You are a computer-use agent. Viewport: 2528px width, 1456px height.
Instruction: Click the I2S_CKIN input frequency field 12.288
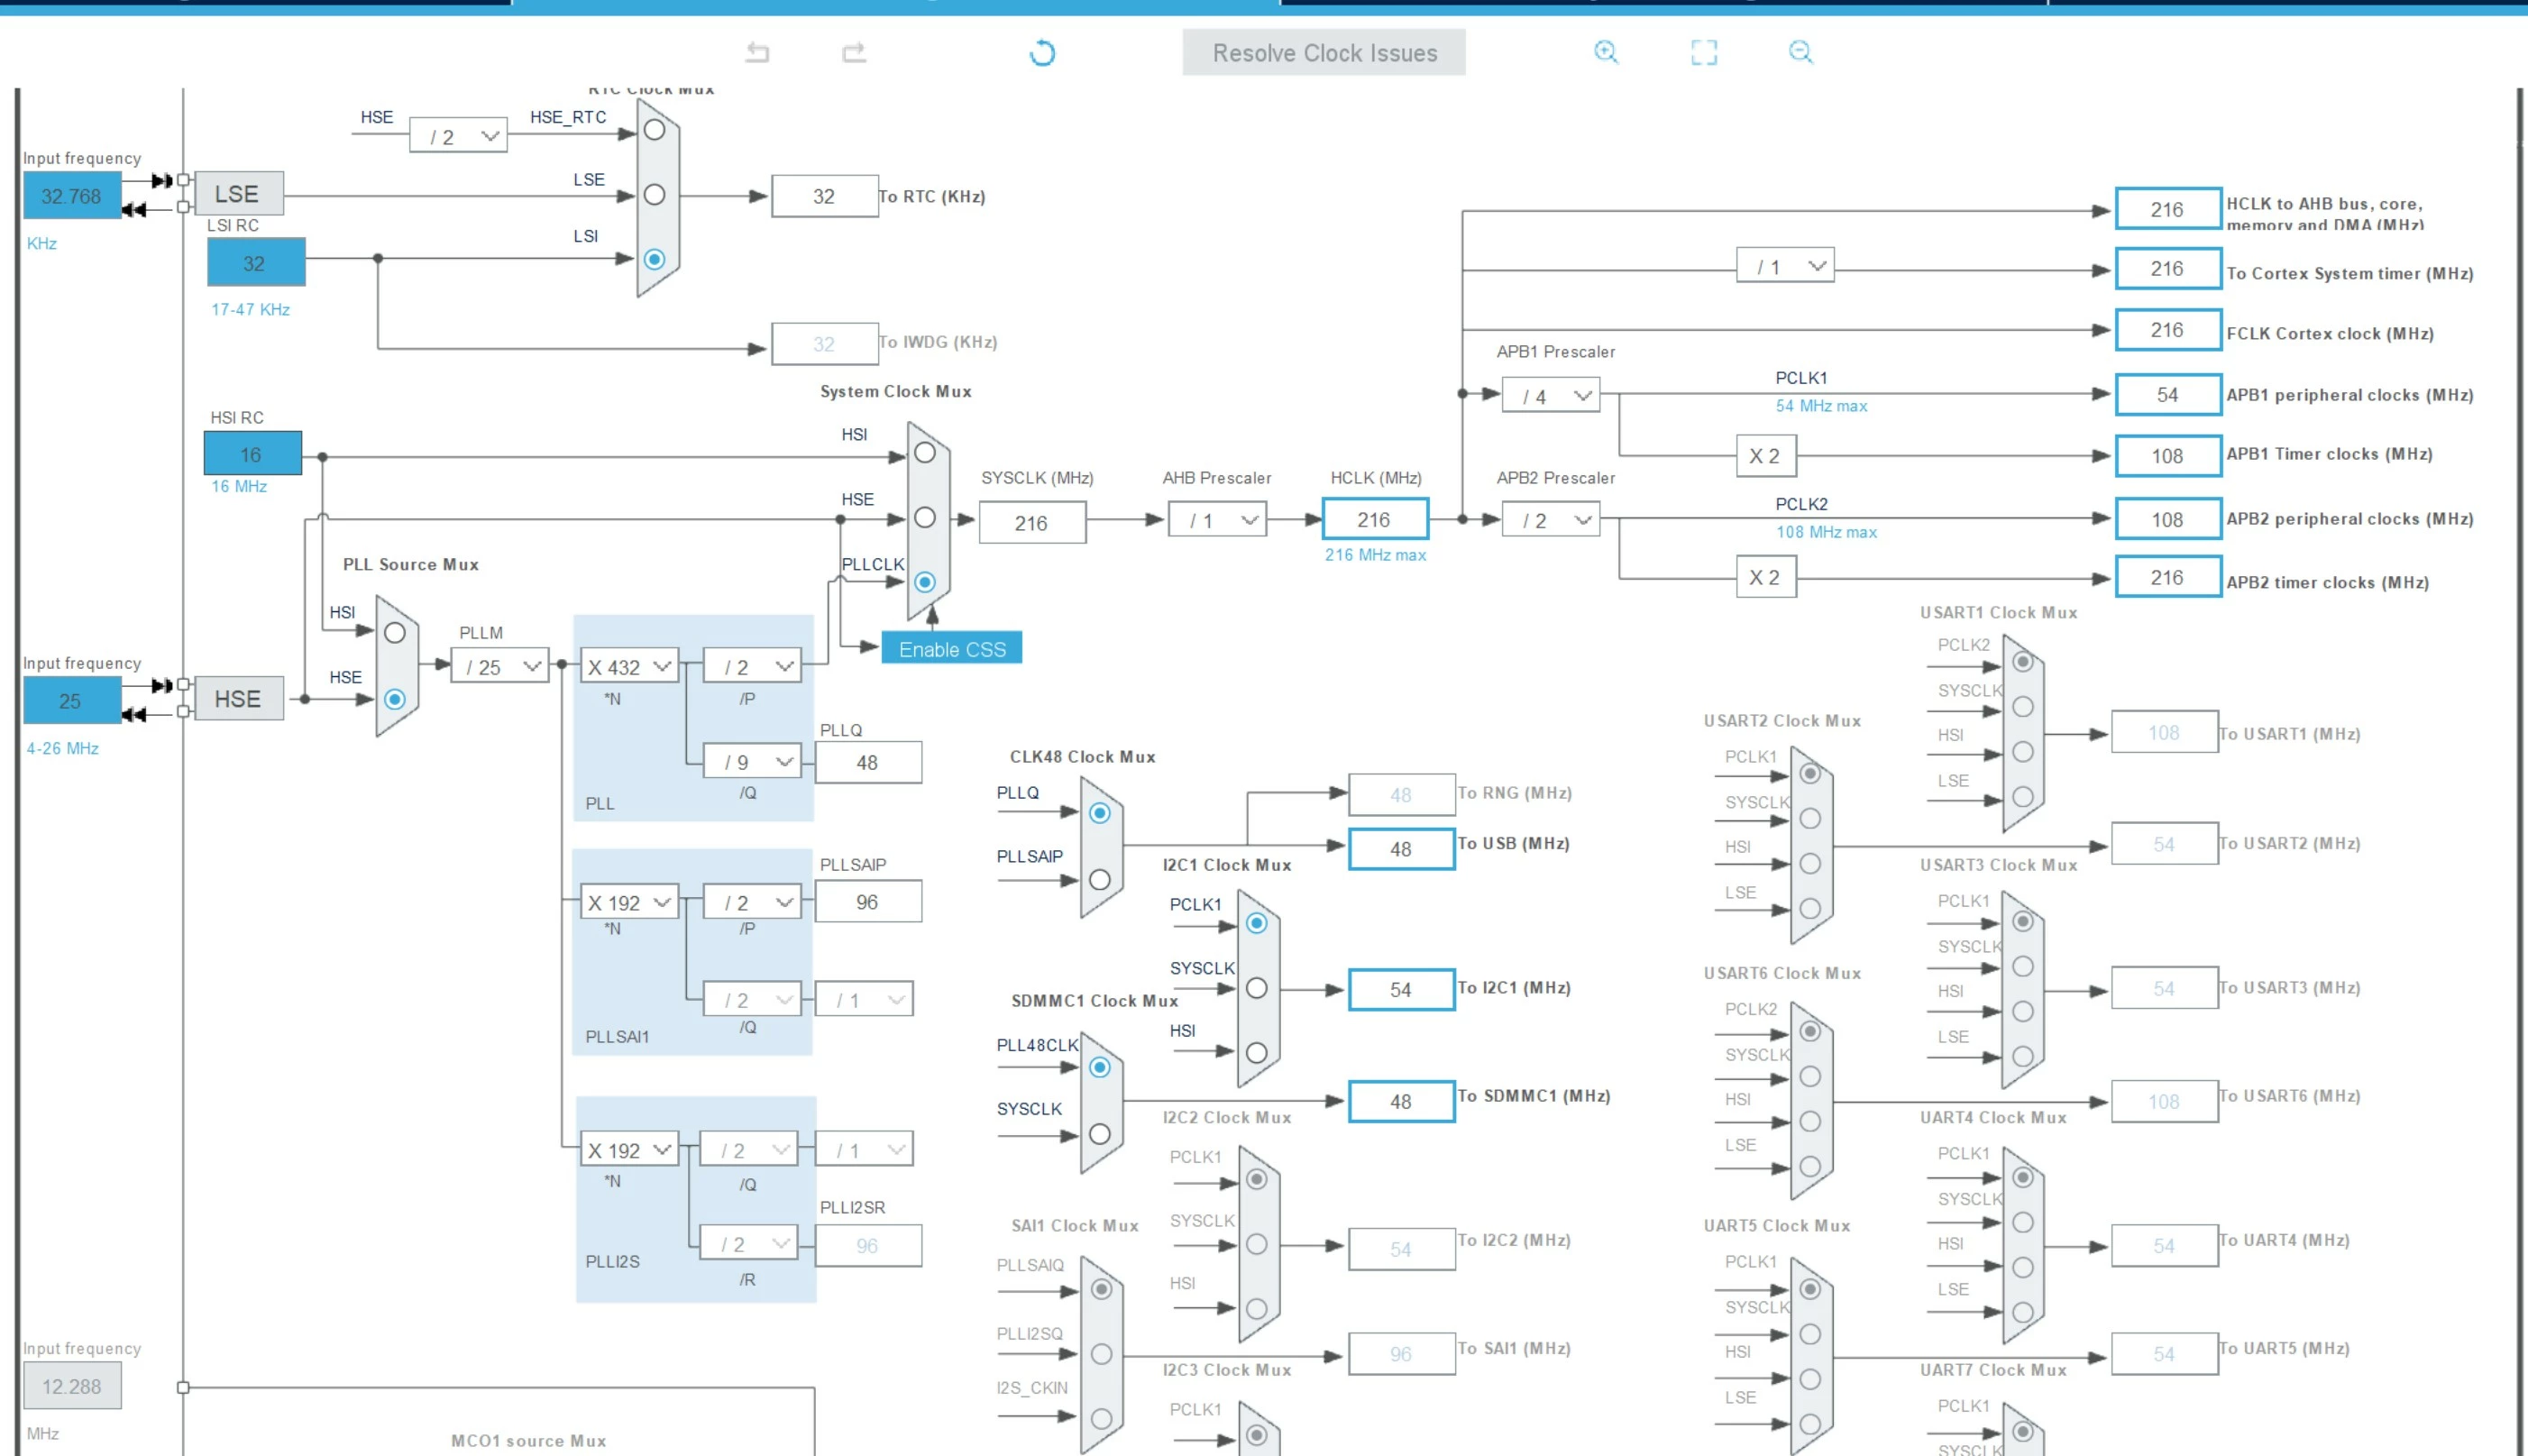tap(72, 1386)
